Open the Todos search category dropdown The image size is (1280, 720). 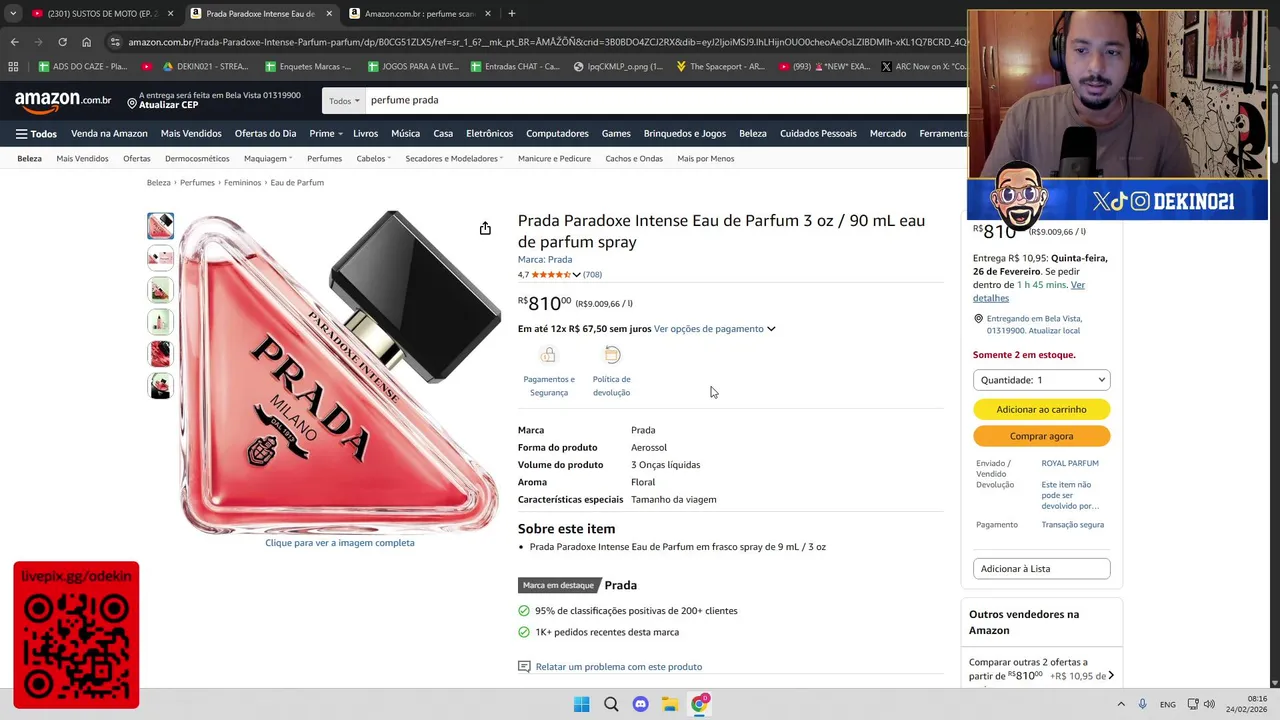click(x=344, y=100)
